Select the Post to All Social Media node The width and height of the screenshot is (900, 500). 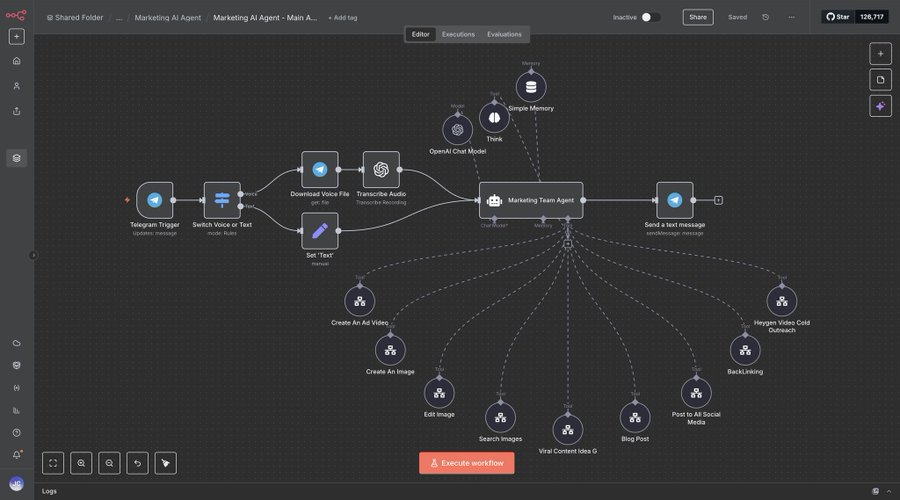coord(696,393)
